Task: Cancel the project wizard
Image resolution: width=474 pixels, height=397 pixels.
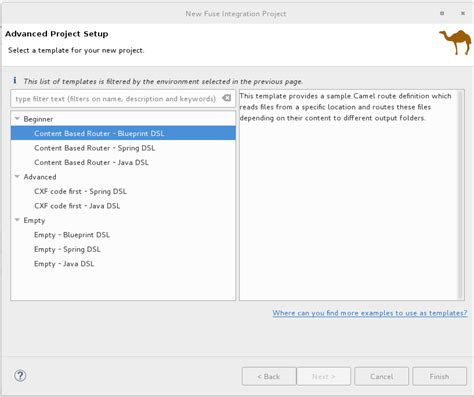Action: [x=381, y=376]
